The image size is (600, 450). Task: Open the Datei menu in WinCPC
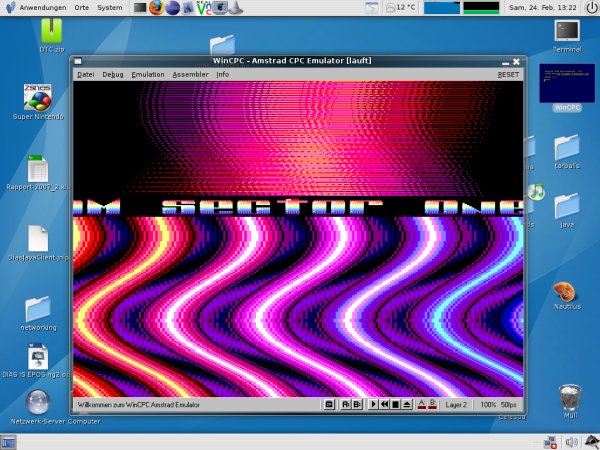86,75
